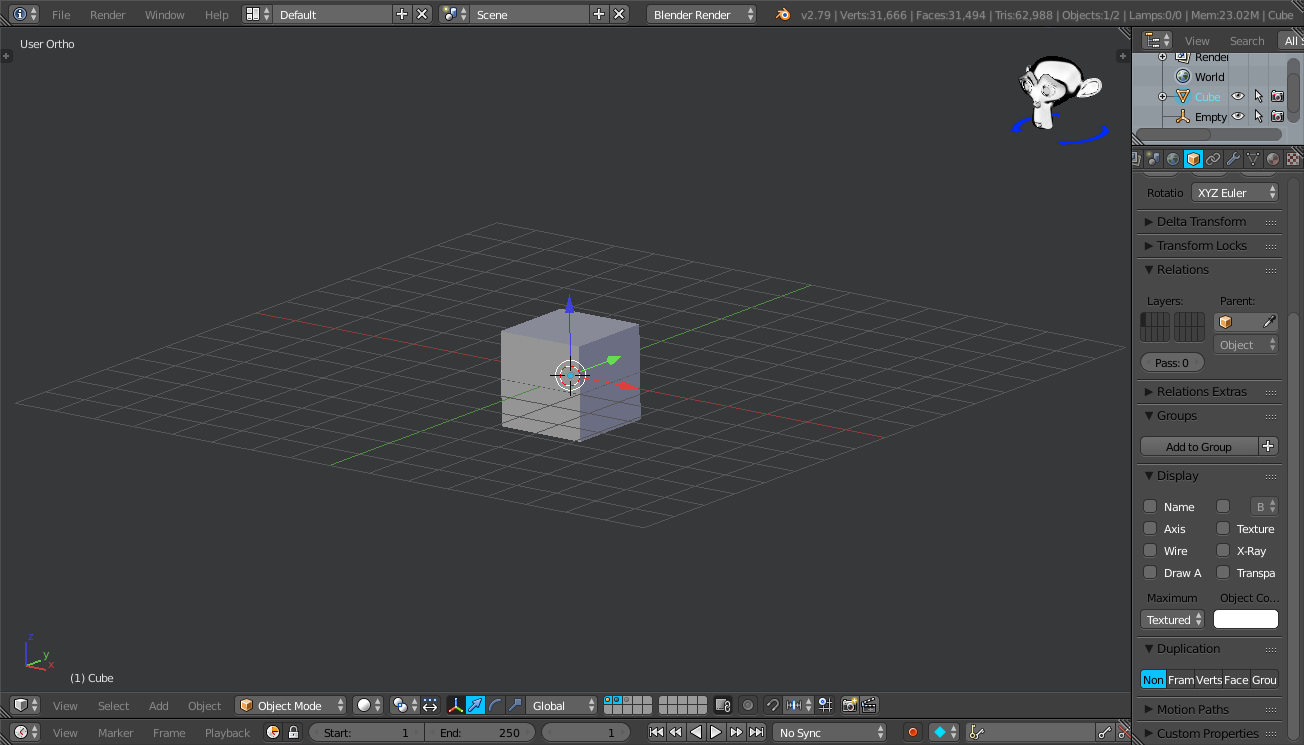Open the mesh Data properties tab (triangle icon)
Viewport: 1304px width, 745px height.
coord(1253,159)
